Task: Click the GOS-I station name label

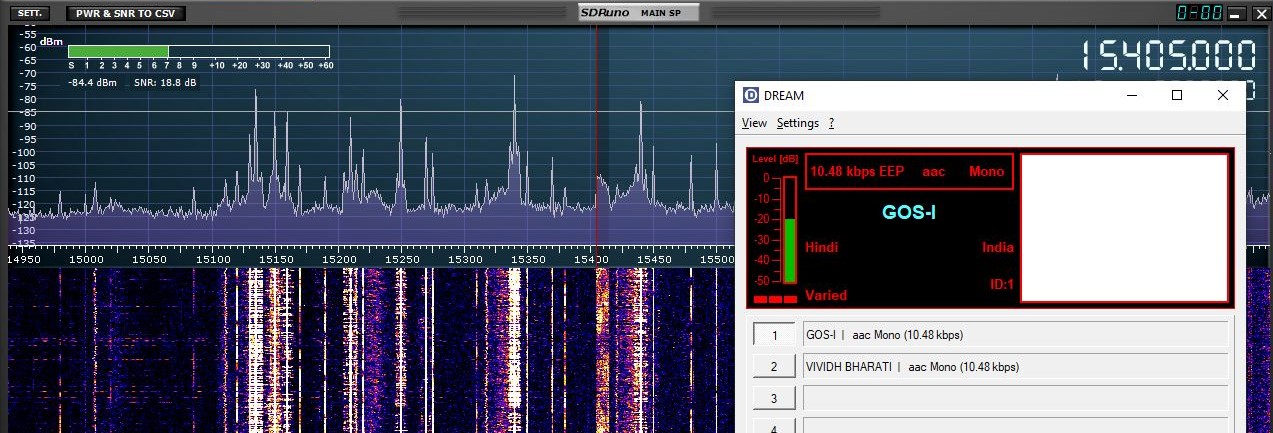Action: click(909, 212)
